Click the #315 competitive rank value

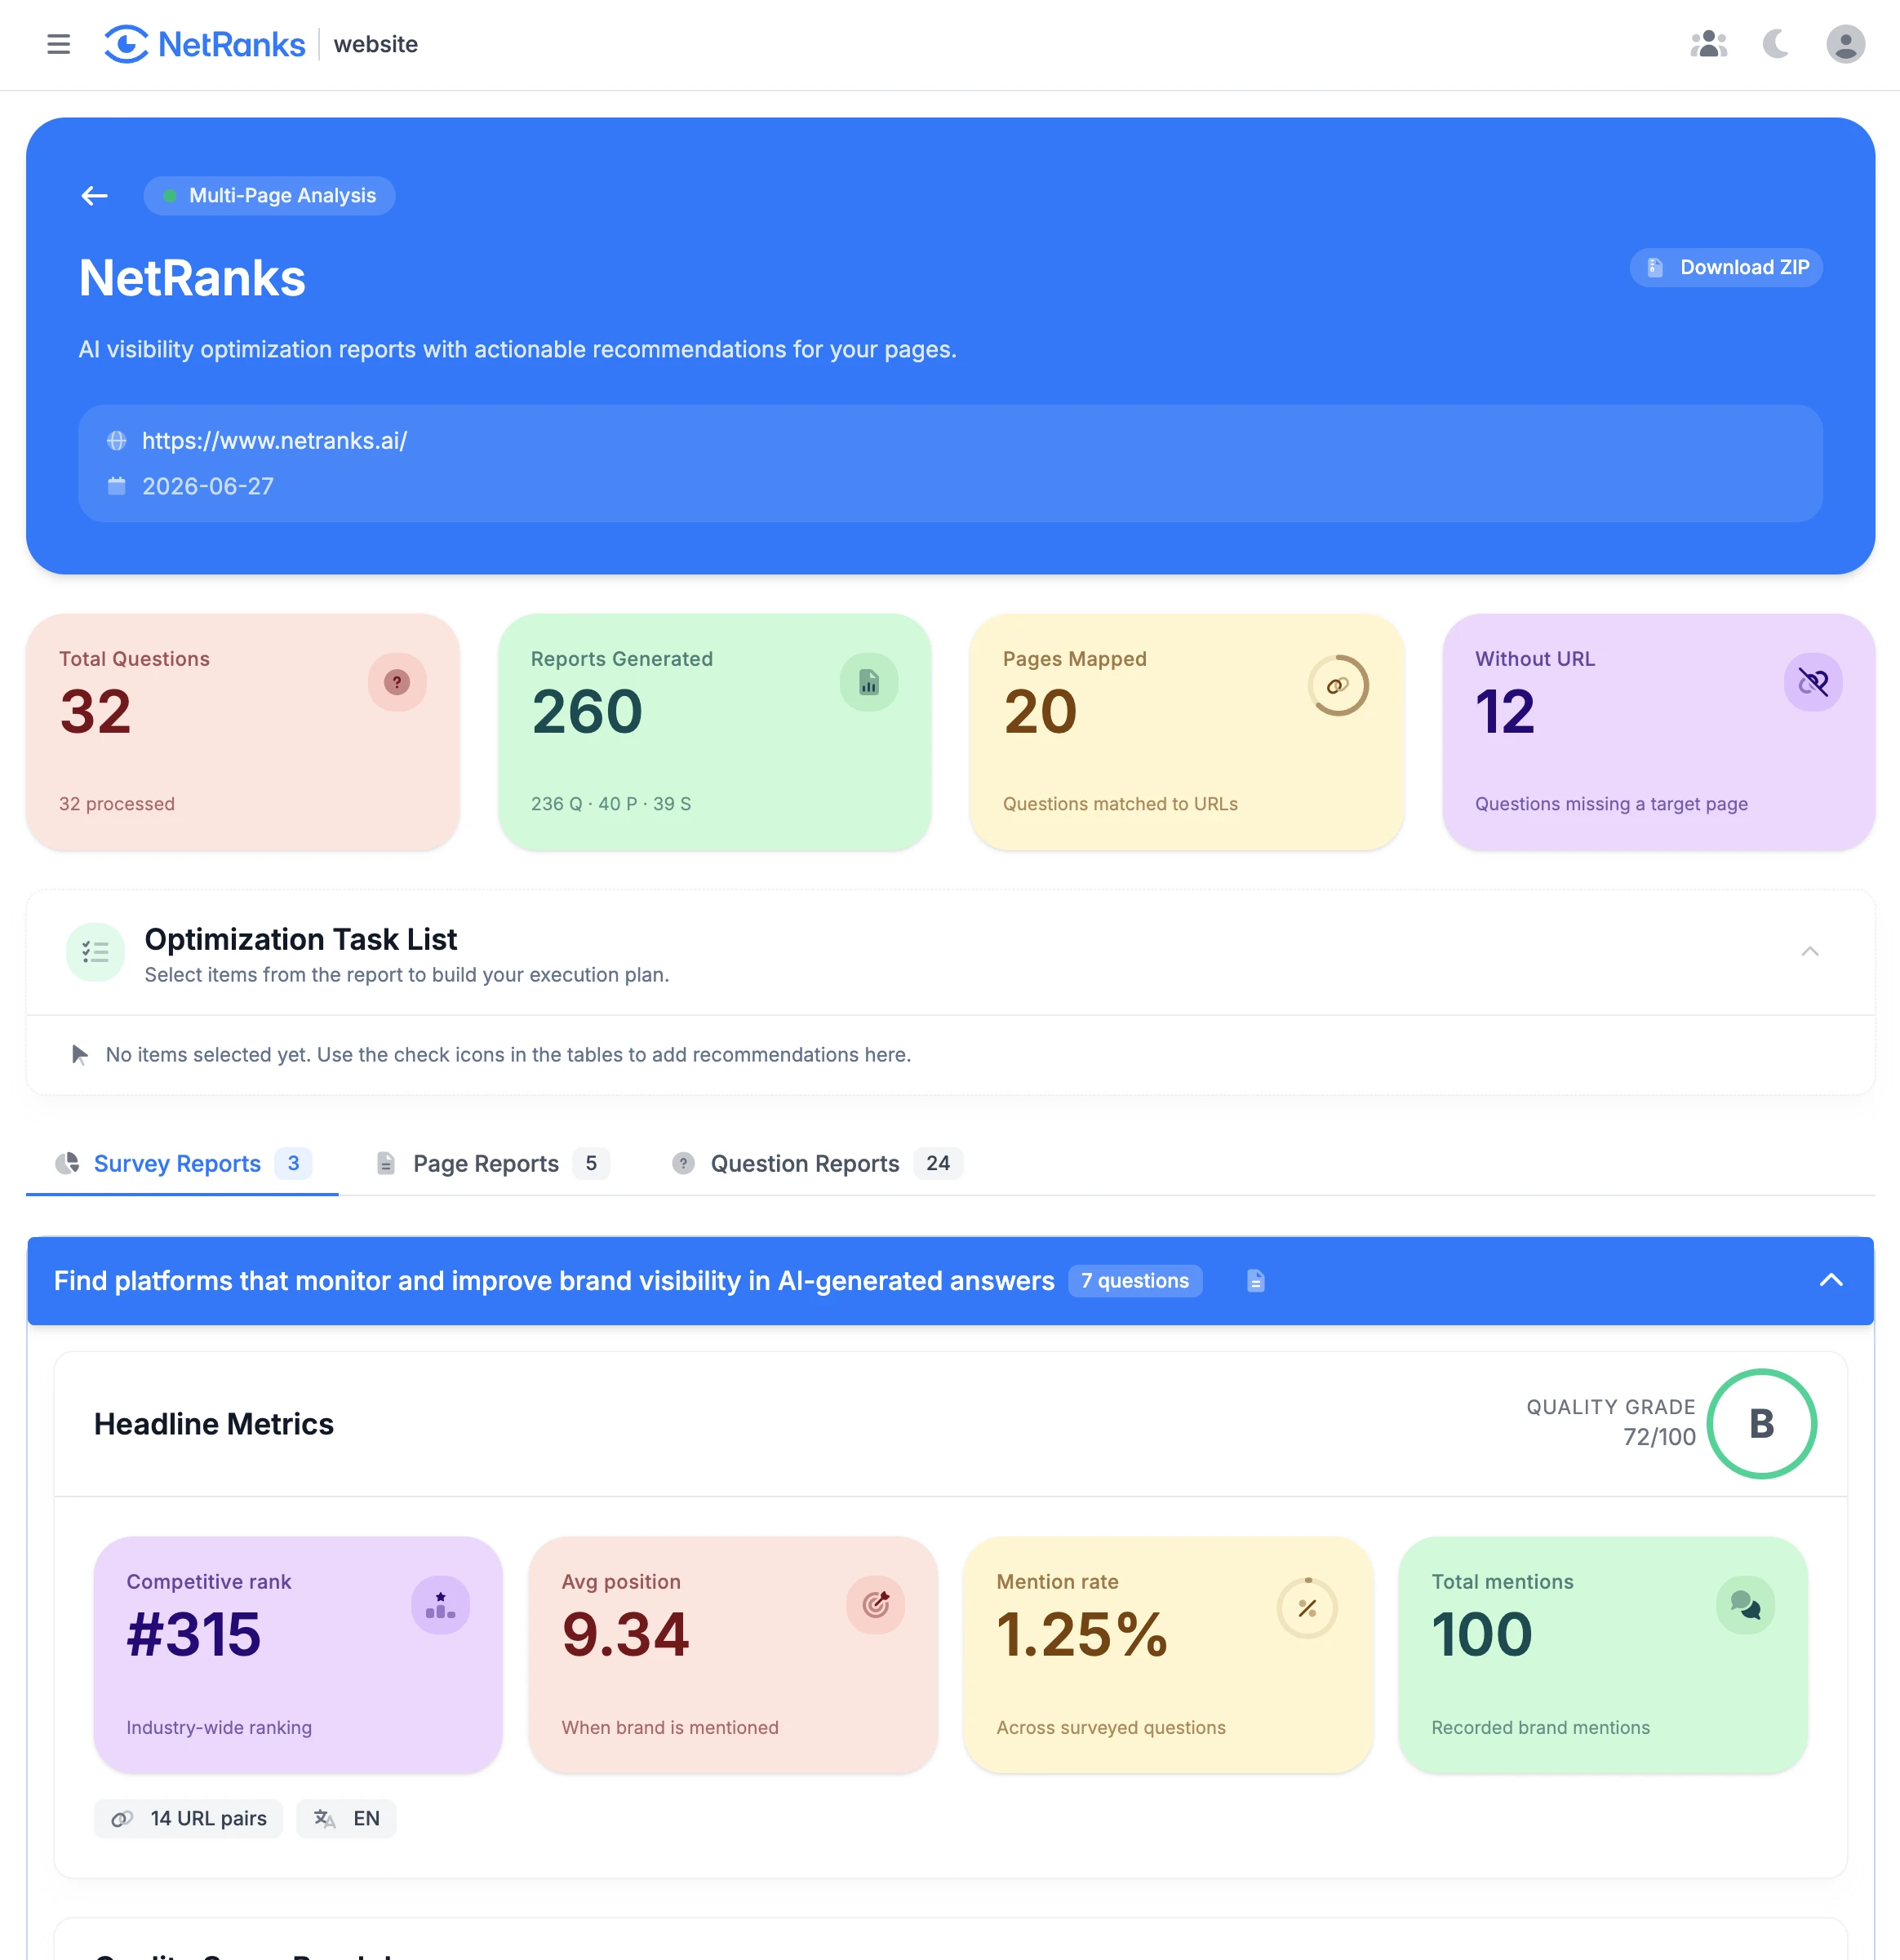coord(194,1635)
